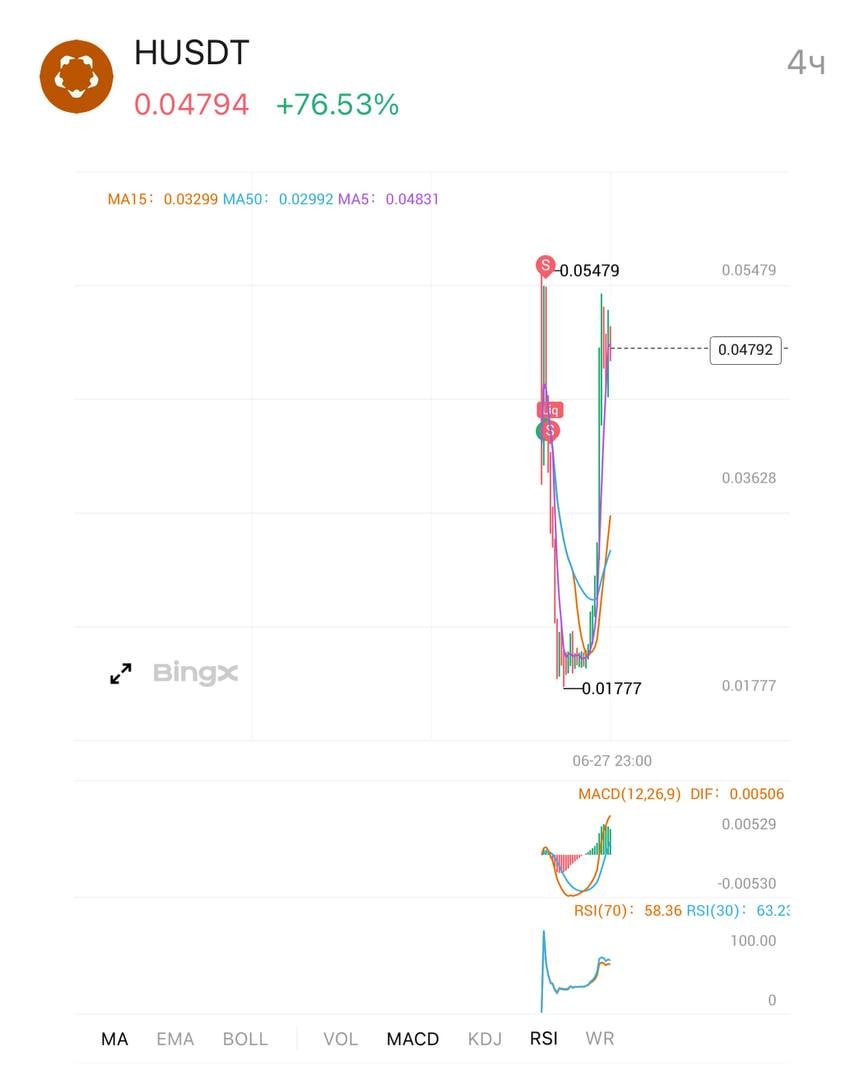Enable BOLL bands indicator
This screenshot has width=864, height=1066.
point(245,1039)
